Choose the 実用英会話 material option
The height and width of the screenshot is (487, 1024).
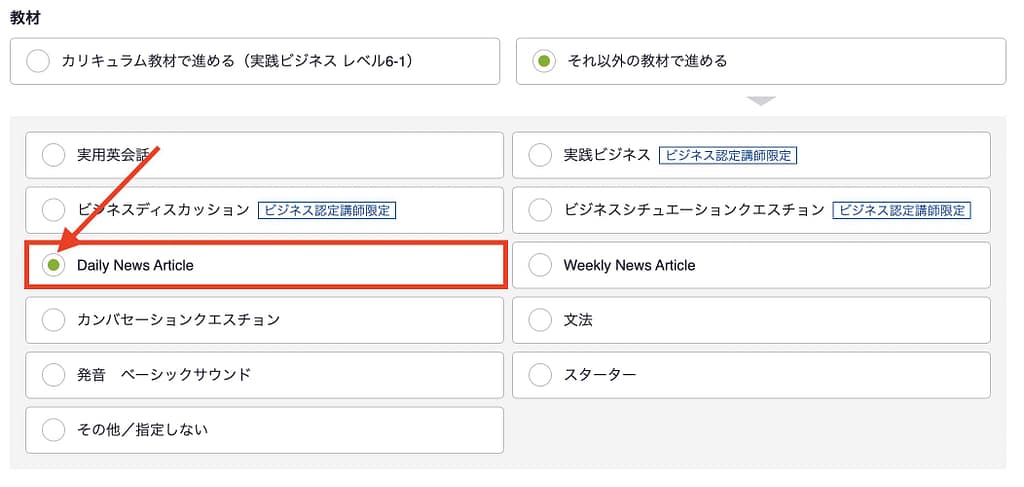tap(53, 155)
